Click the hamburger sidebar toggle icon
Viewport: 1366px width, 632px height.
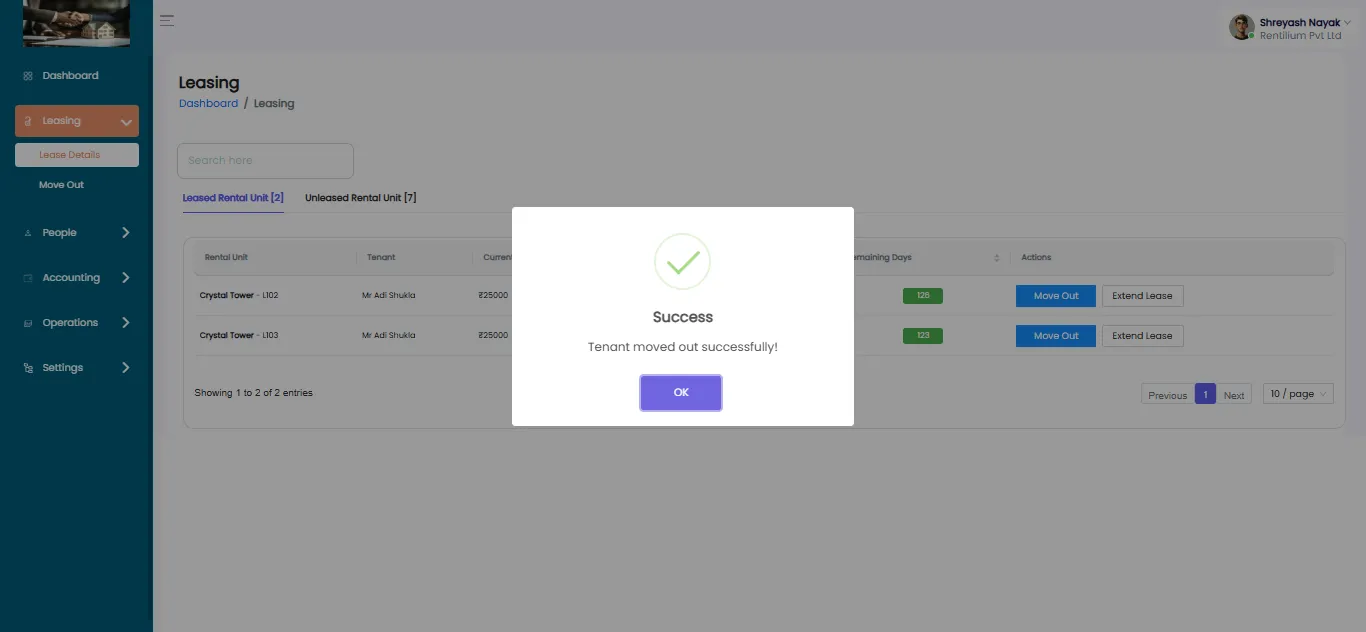tap(167, 20)
